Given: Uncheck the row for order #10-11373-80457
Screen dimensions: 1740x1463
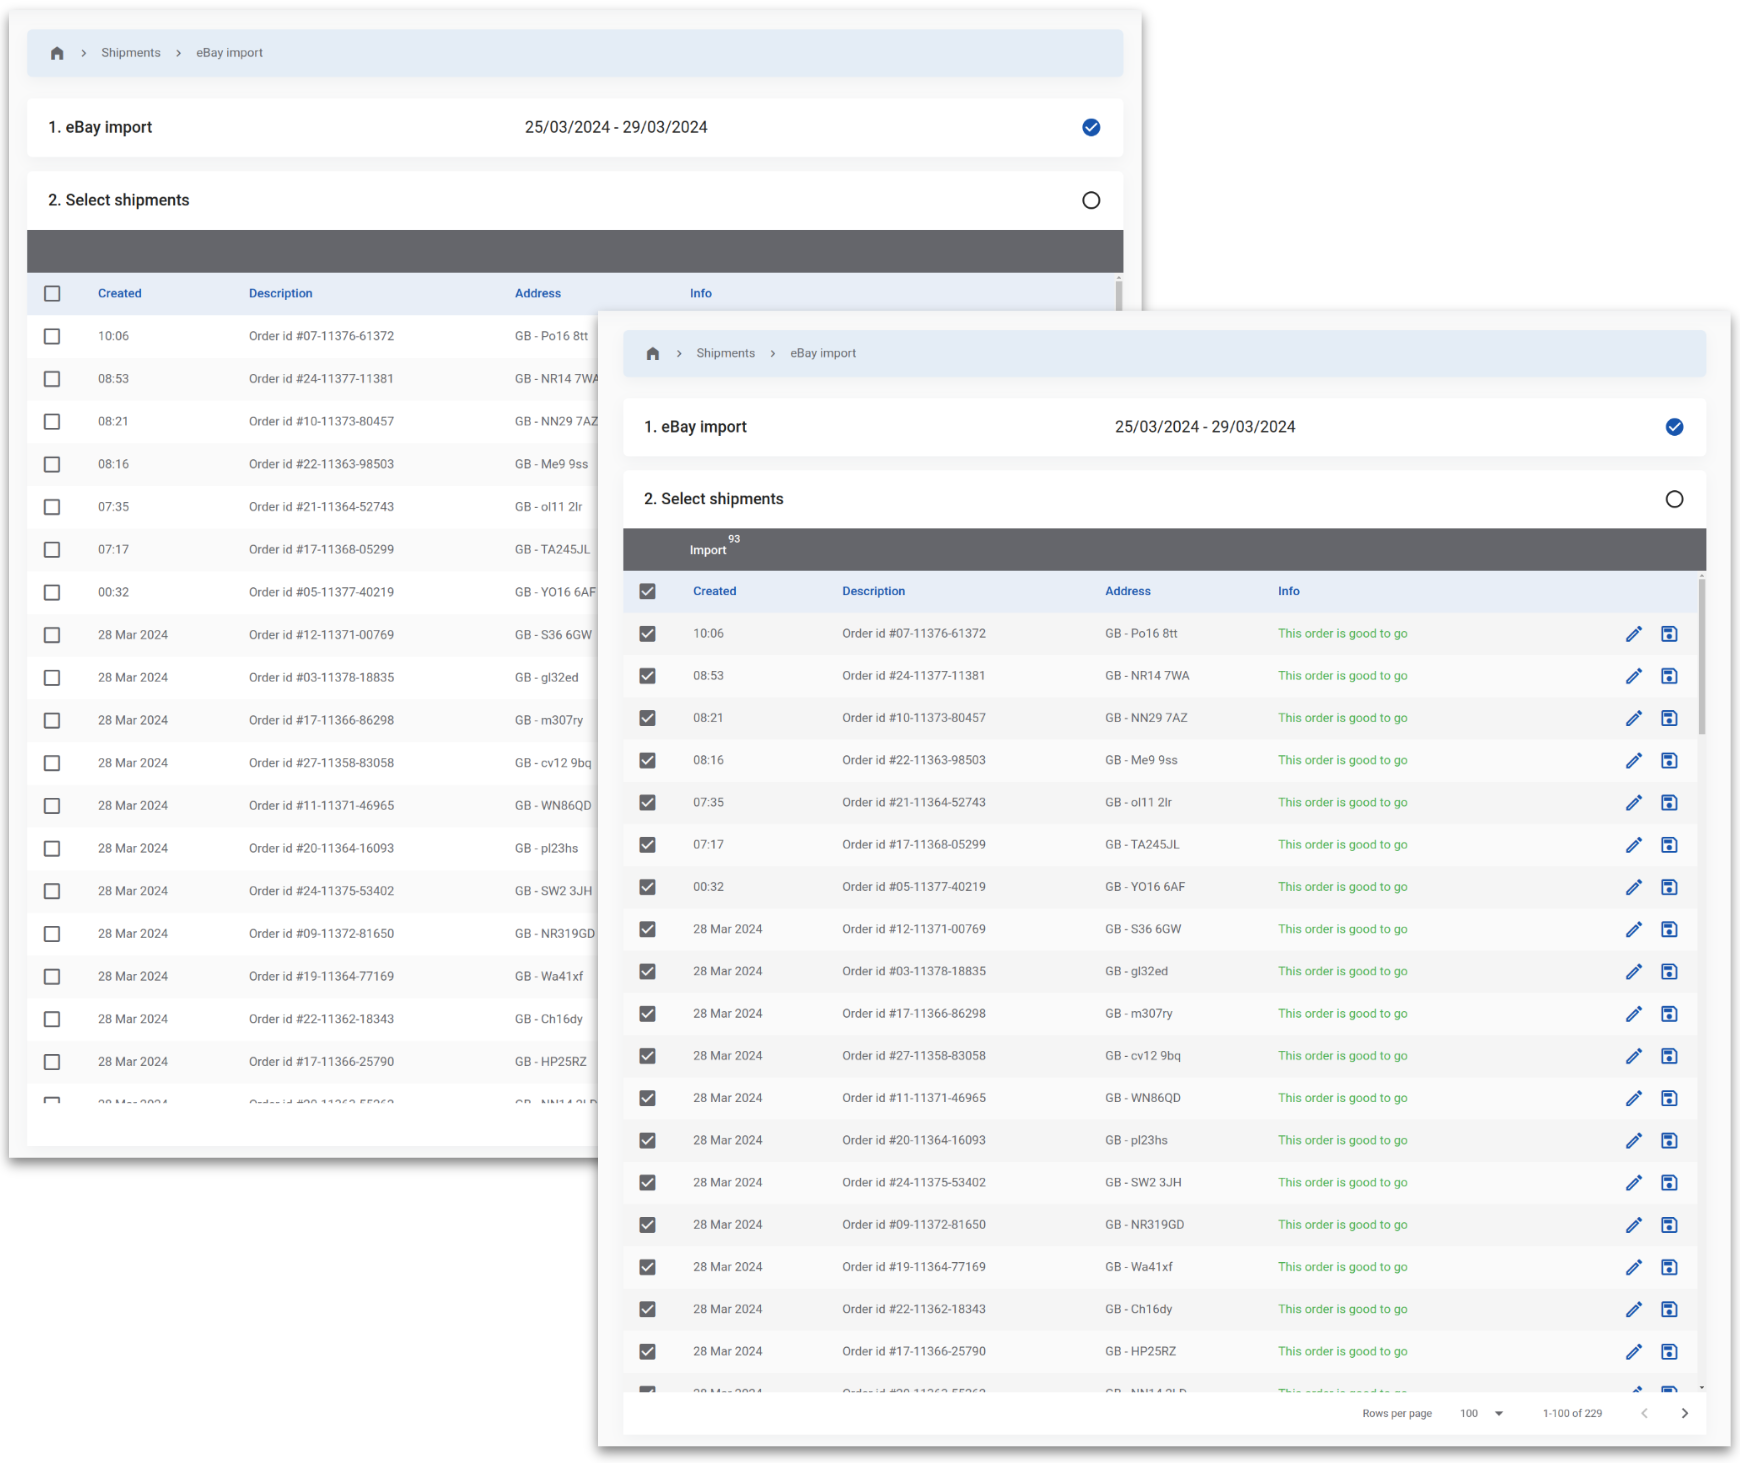Looking at the screenshot, I should [648, 717].
